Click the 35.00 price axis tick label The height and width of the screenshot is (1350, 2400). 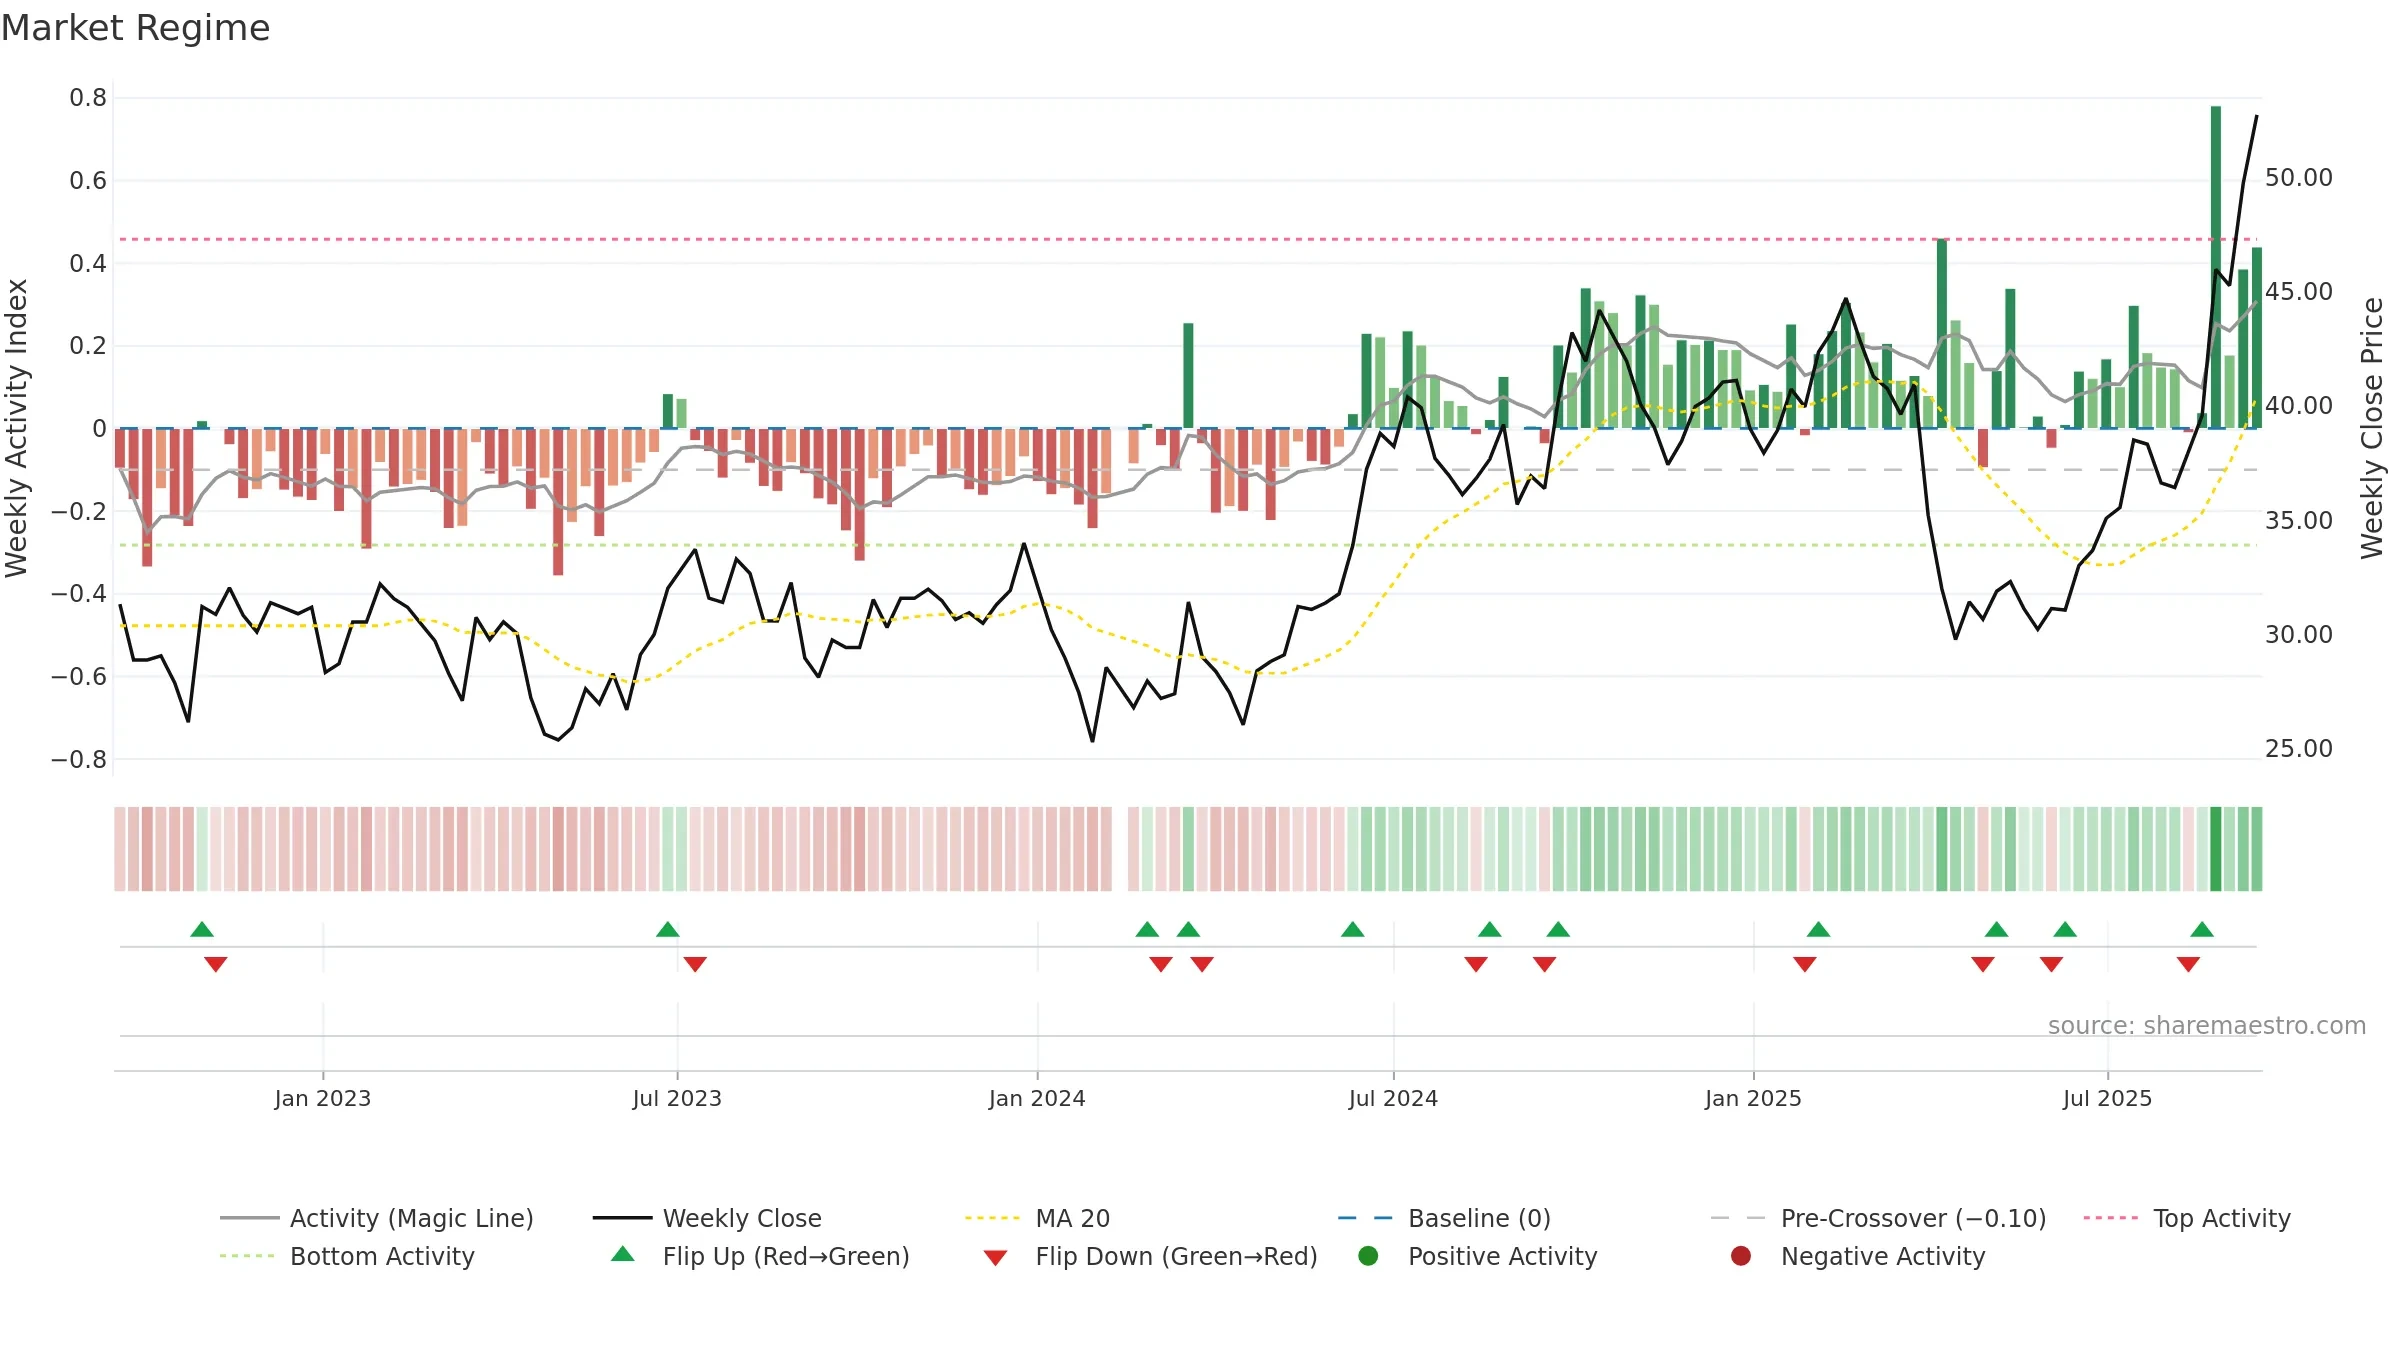tap(2298, 521)
